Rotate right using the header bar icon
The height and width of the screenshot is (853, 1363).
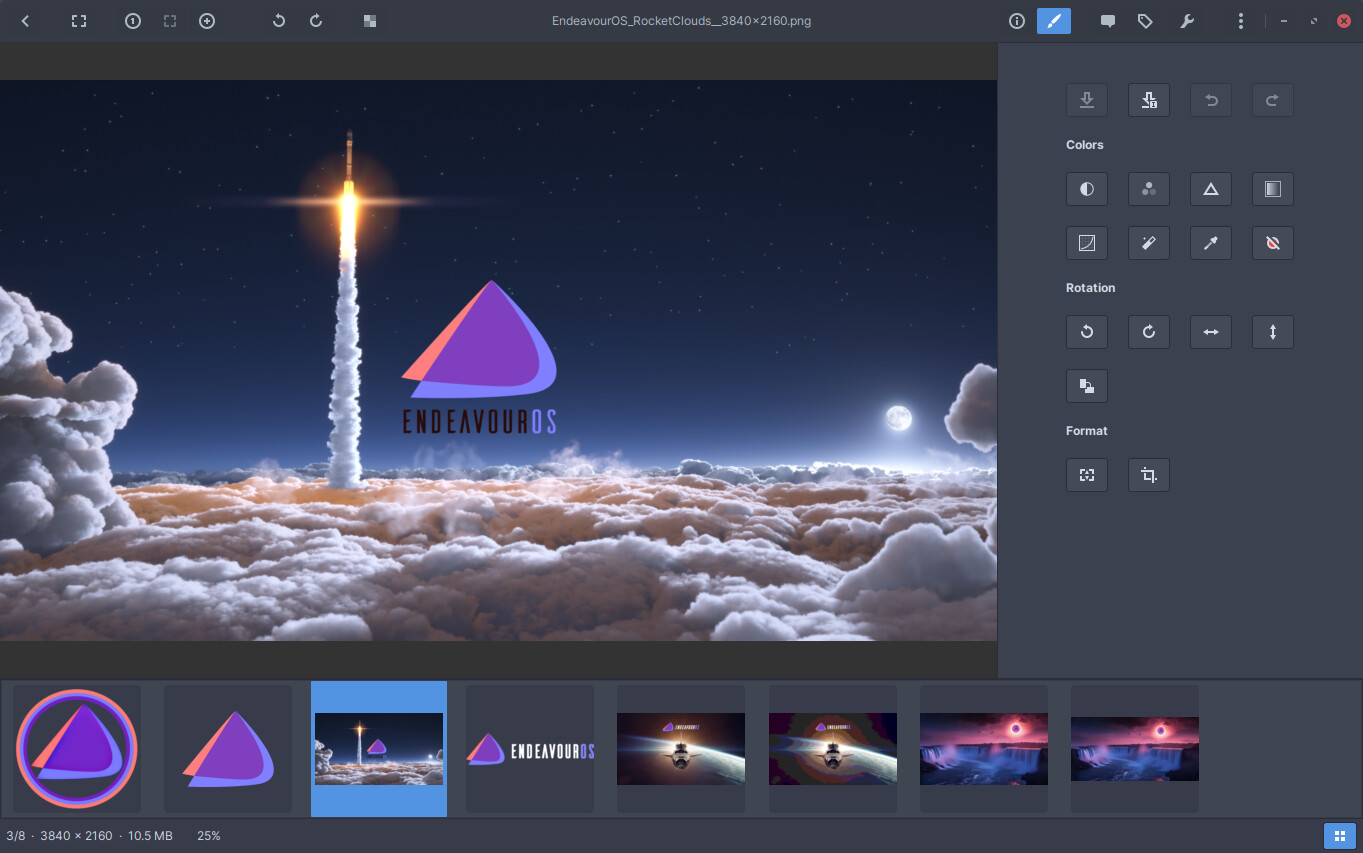[316, 21]
